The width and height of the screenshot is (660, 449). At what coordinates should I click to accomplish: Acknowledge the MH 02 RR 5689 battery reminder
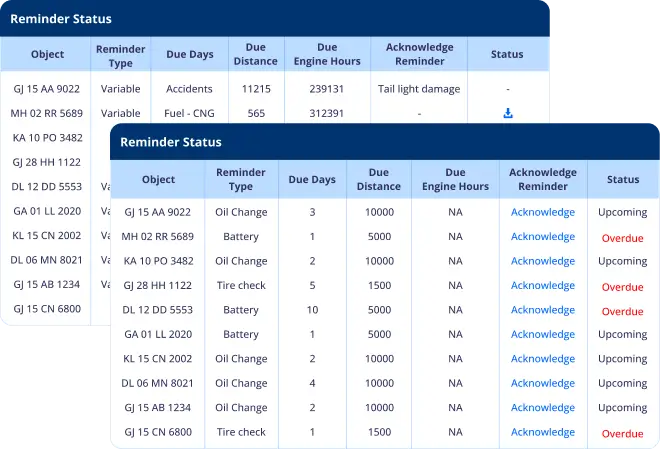pos(543,237)
